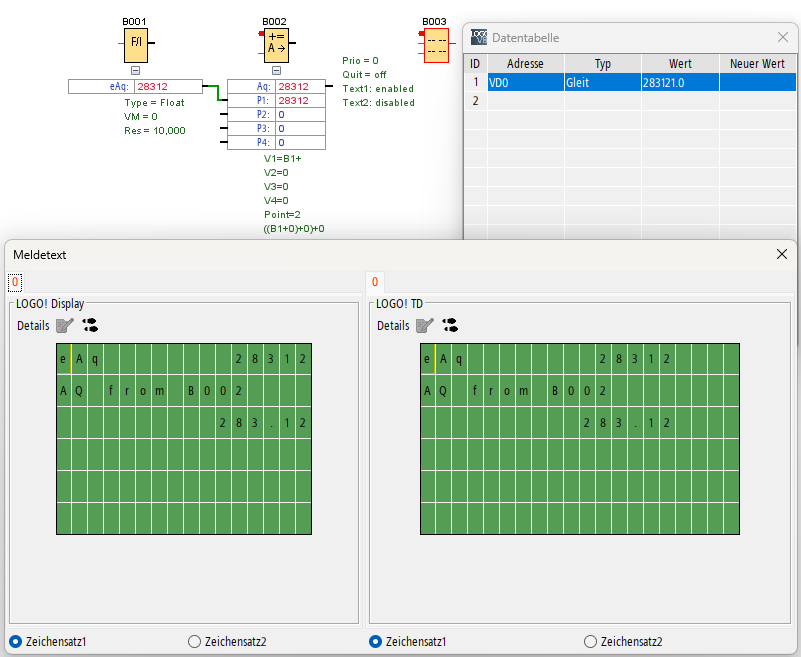Viewport: 801px width, 657px height.
Task: Select Zeichensatz1 under LOGO! Display
Action: click(x=15, y=641)
